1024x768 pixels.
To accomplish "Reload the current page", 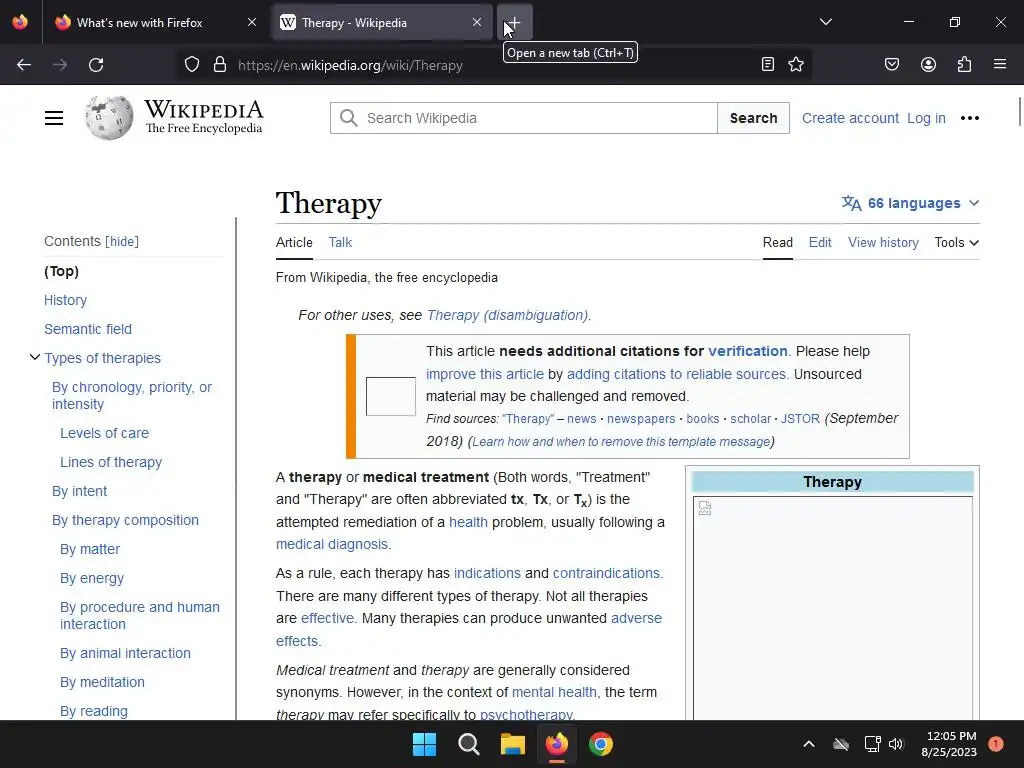I will pyautogui.click(x=96, y=65).
